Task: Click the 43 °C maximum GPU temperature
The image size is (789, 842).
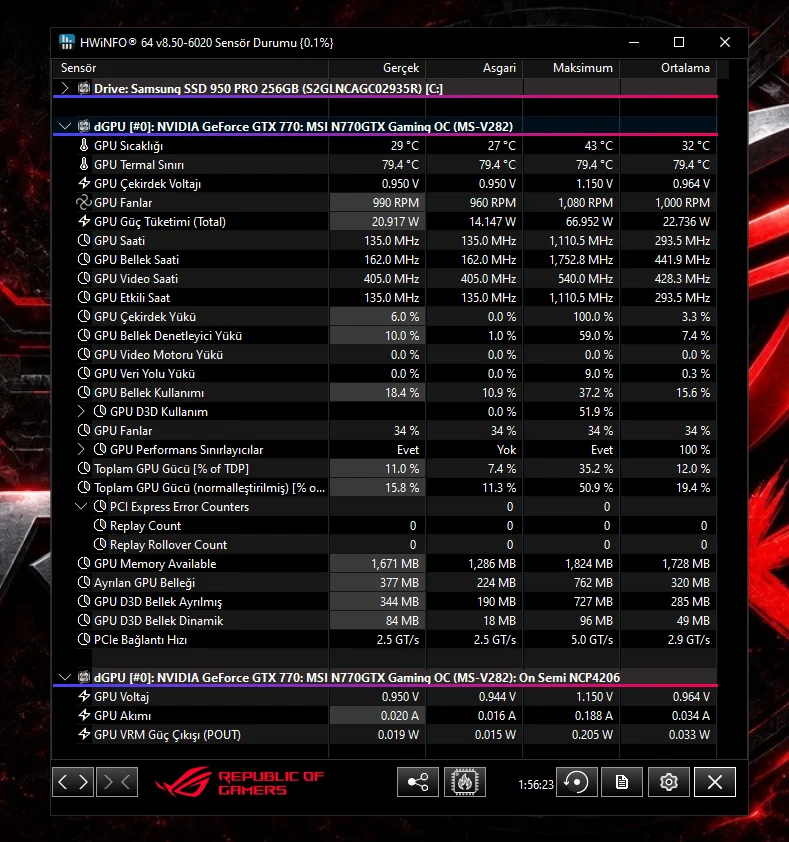Action: (x=598, y=145)
